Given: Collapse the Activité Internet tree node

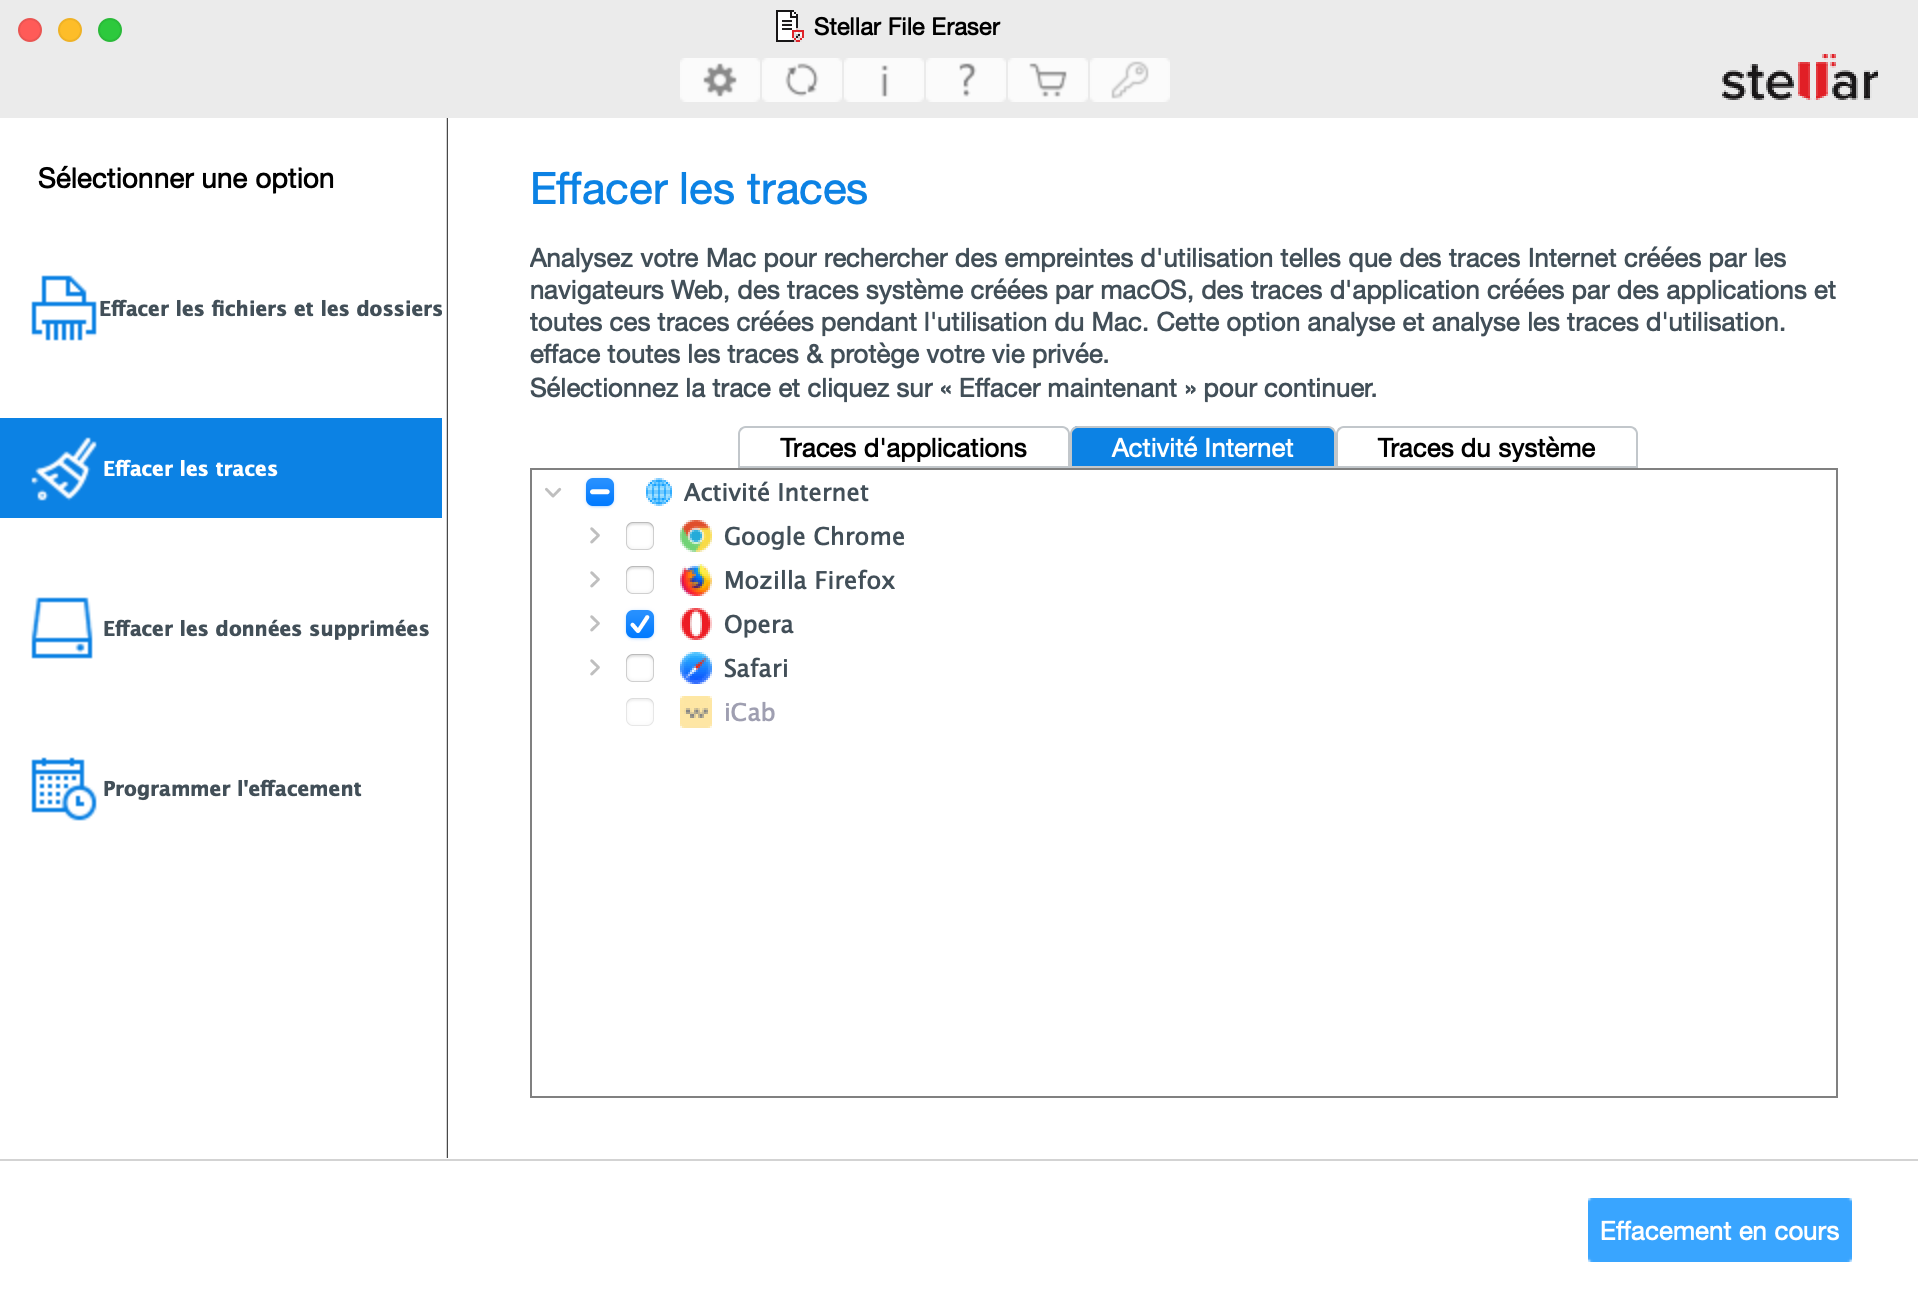Looking at the screenshot, I should point(553,492).
